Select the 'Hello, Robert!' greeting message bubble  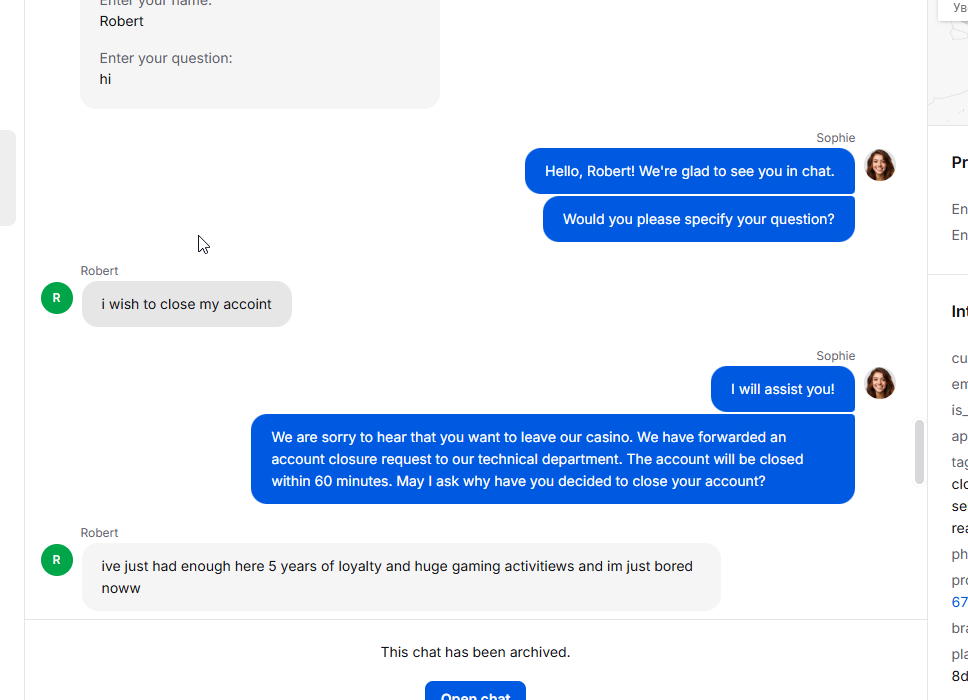pyautogui.click(x=690, y=171)
